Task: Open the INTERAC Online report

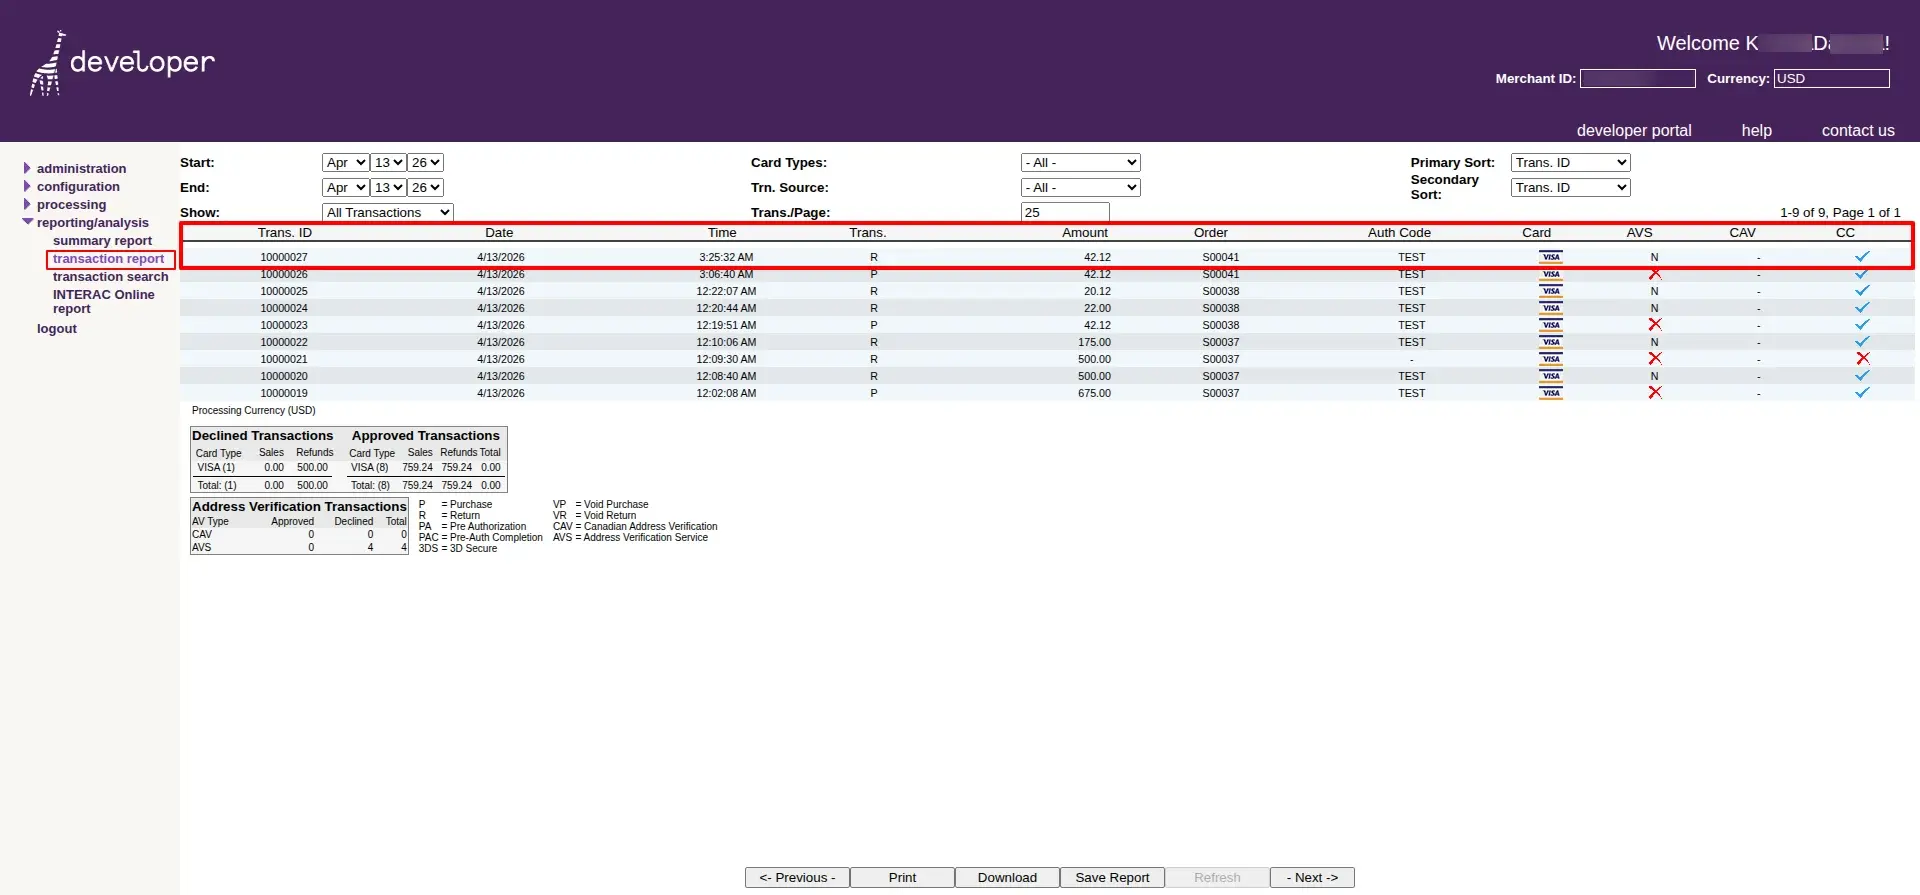Action: coord(103,301)
